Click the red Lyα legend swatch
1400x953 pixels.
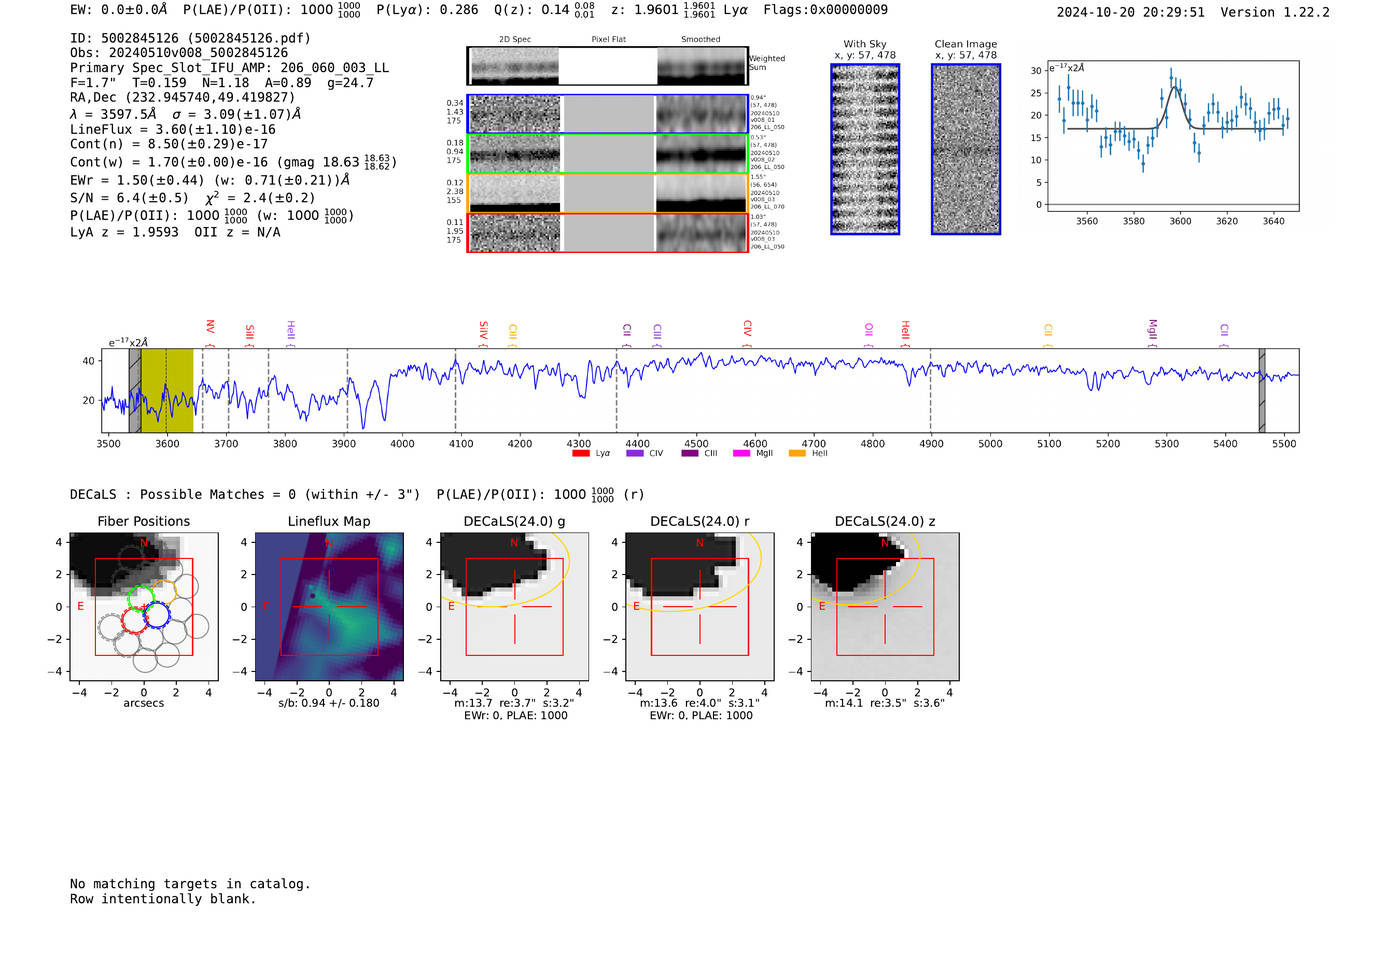tap(580, 454)
